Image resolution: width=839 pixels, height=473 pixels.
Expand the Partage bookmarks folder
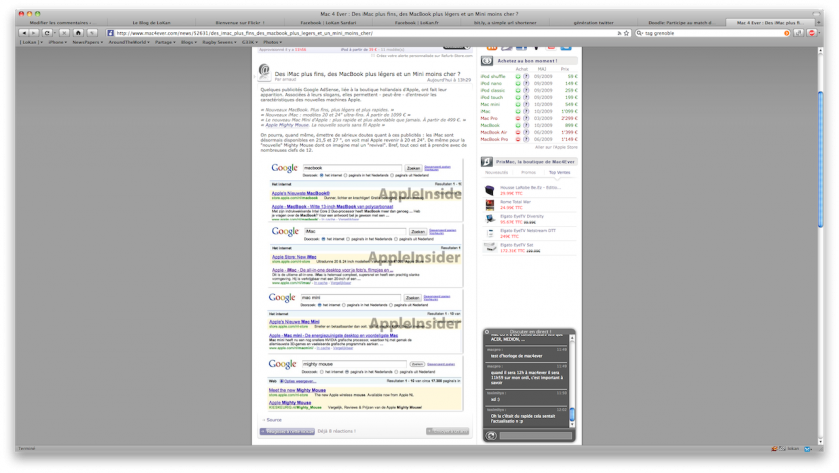[165, 42]
